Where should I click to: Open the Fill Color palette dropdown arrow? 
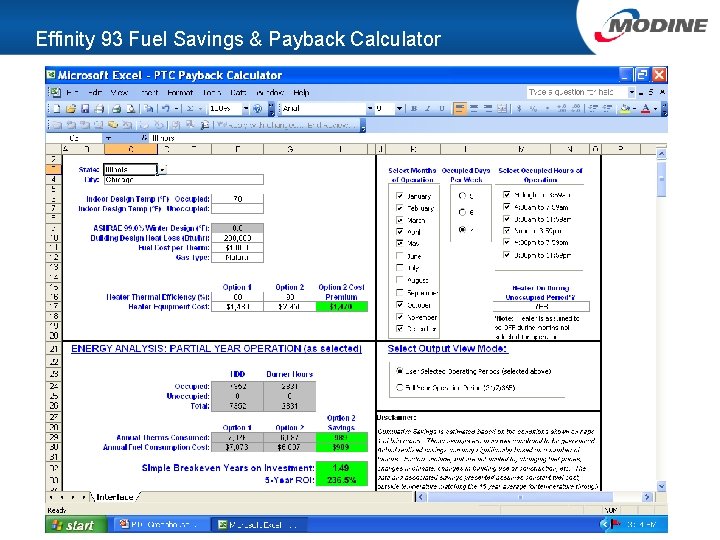[x=634, y=109]
